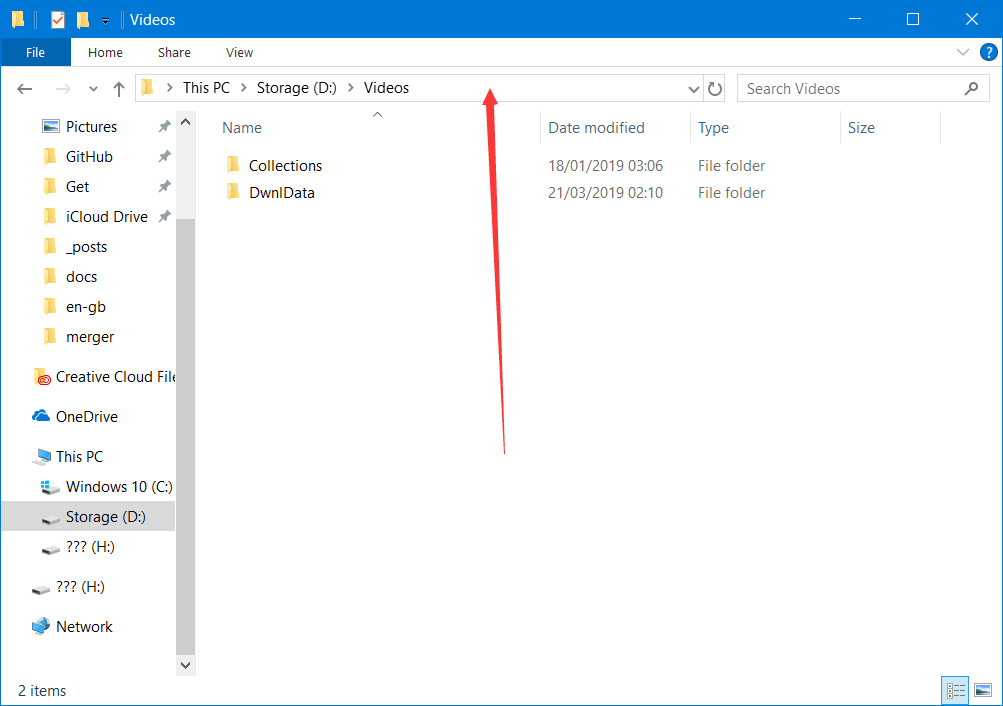Switch to Details view layout
The image size is (1003, 706).
tap(956, 690)
